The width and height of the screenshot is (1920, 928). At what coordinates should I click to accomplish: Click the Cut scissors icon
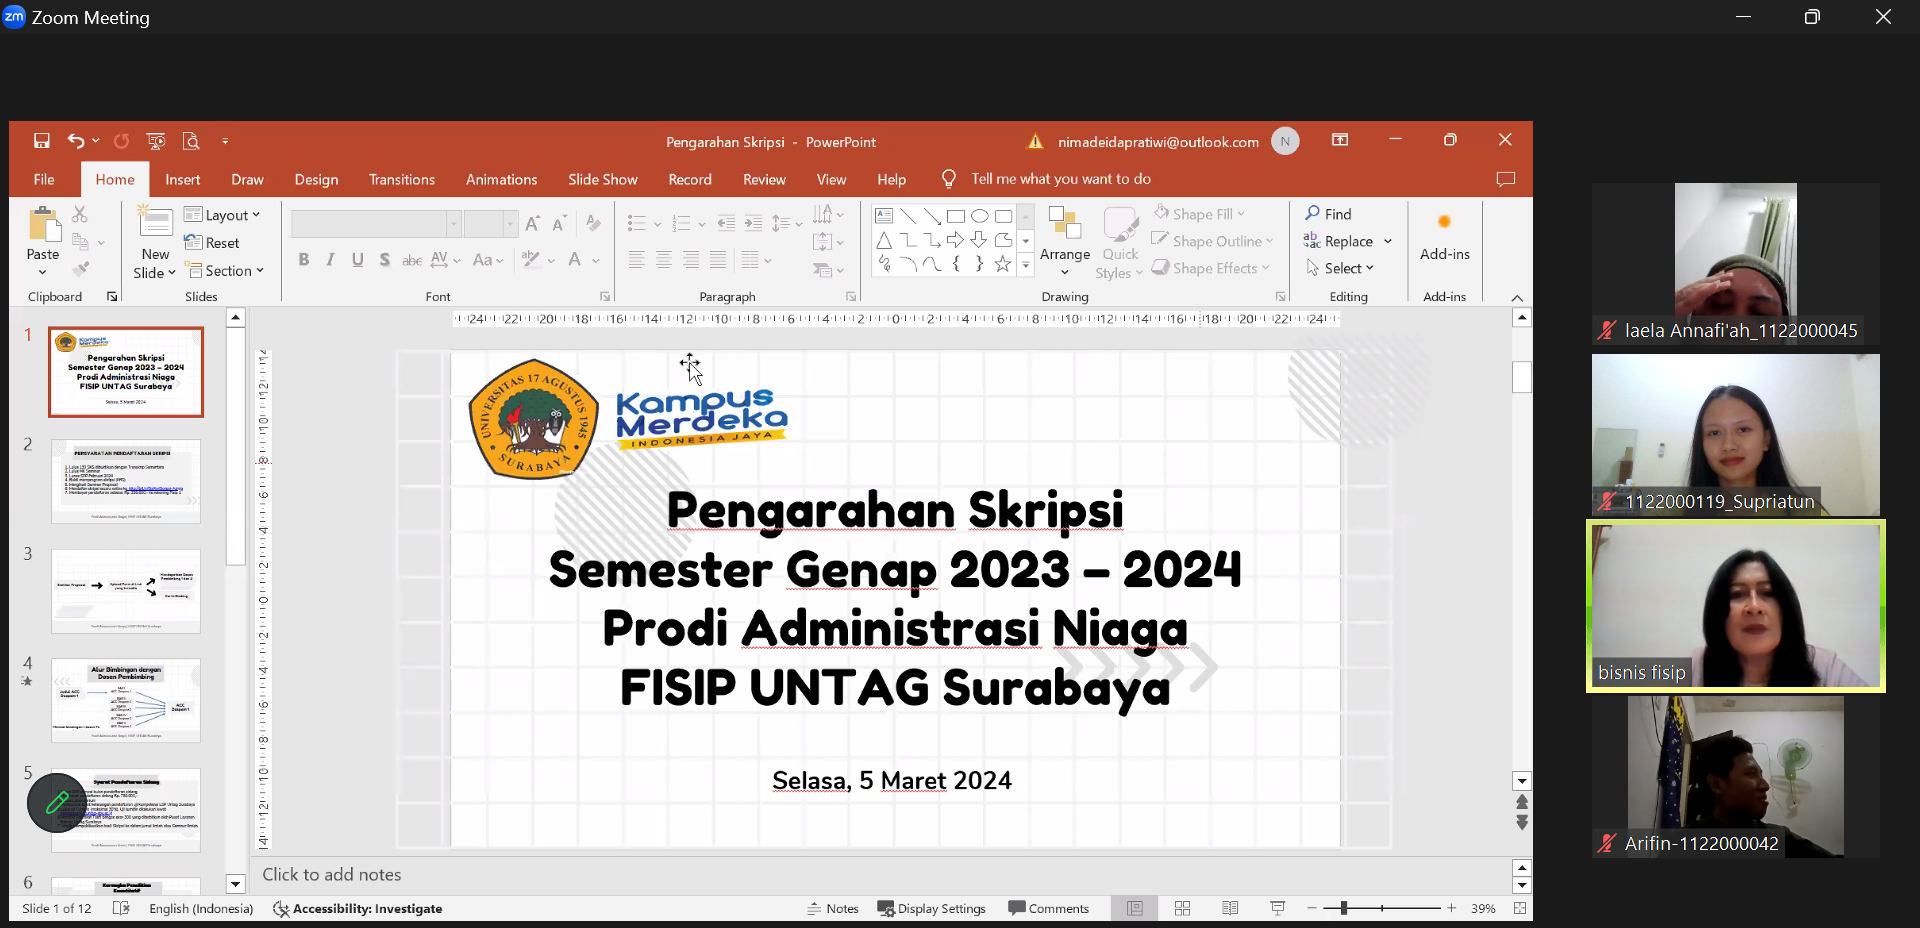(80, 214)
